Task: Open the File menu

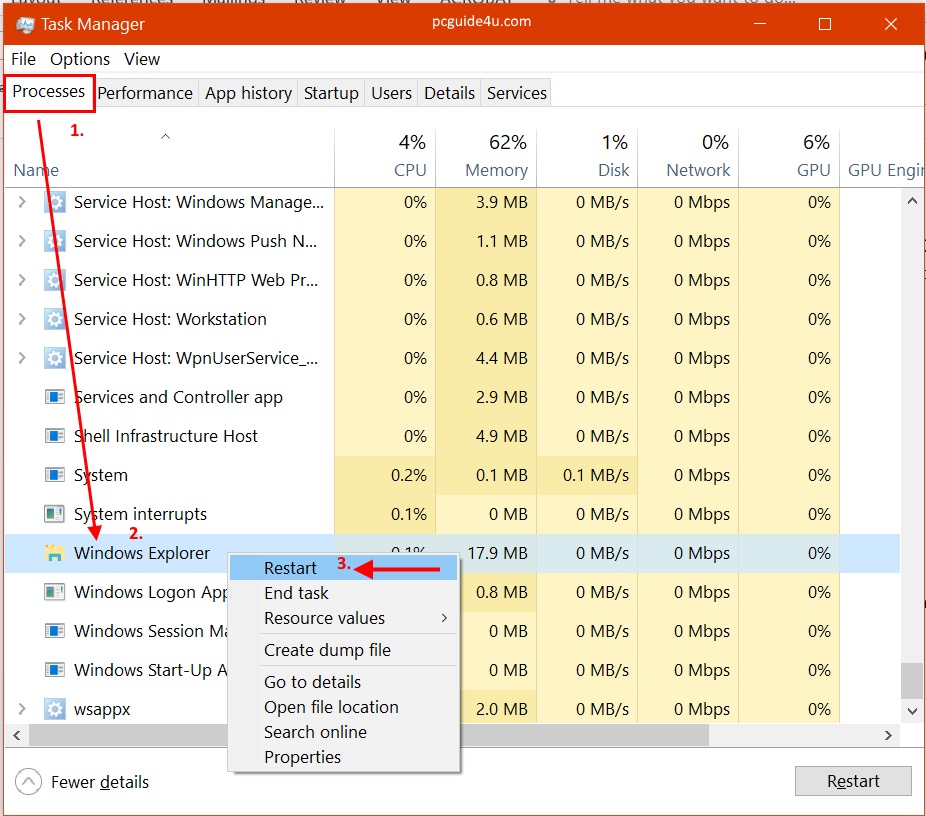Action: [24, 59]
